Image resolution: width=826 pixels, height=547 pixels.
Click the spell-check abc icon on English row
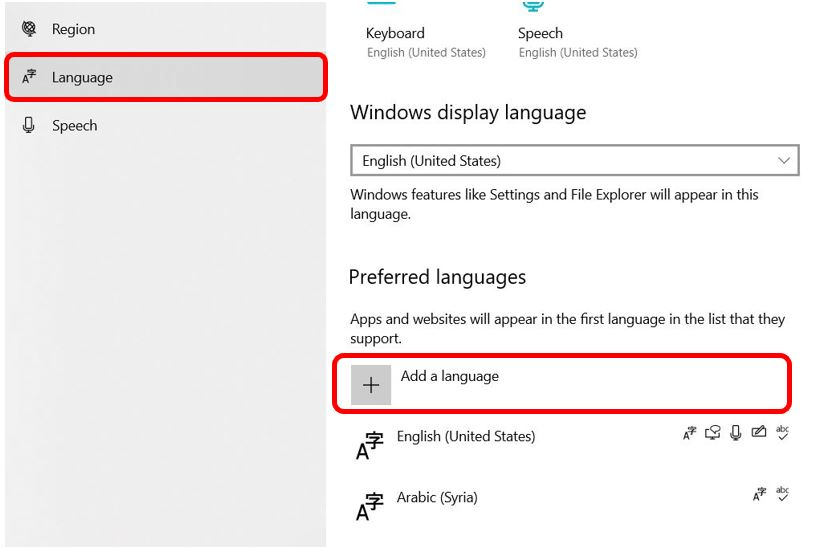[782, 433]
